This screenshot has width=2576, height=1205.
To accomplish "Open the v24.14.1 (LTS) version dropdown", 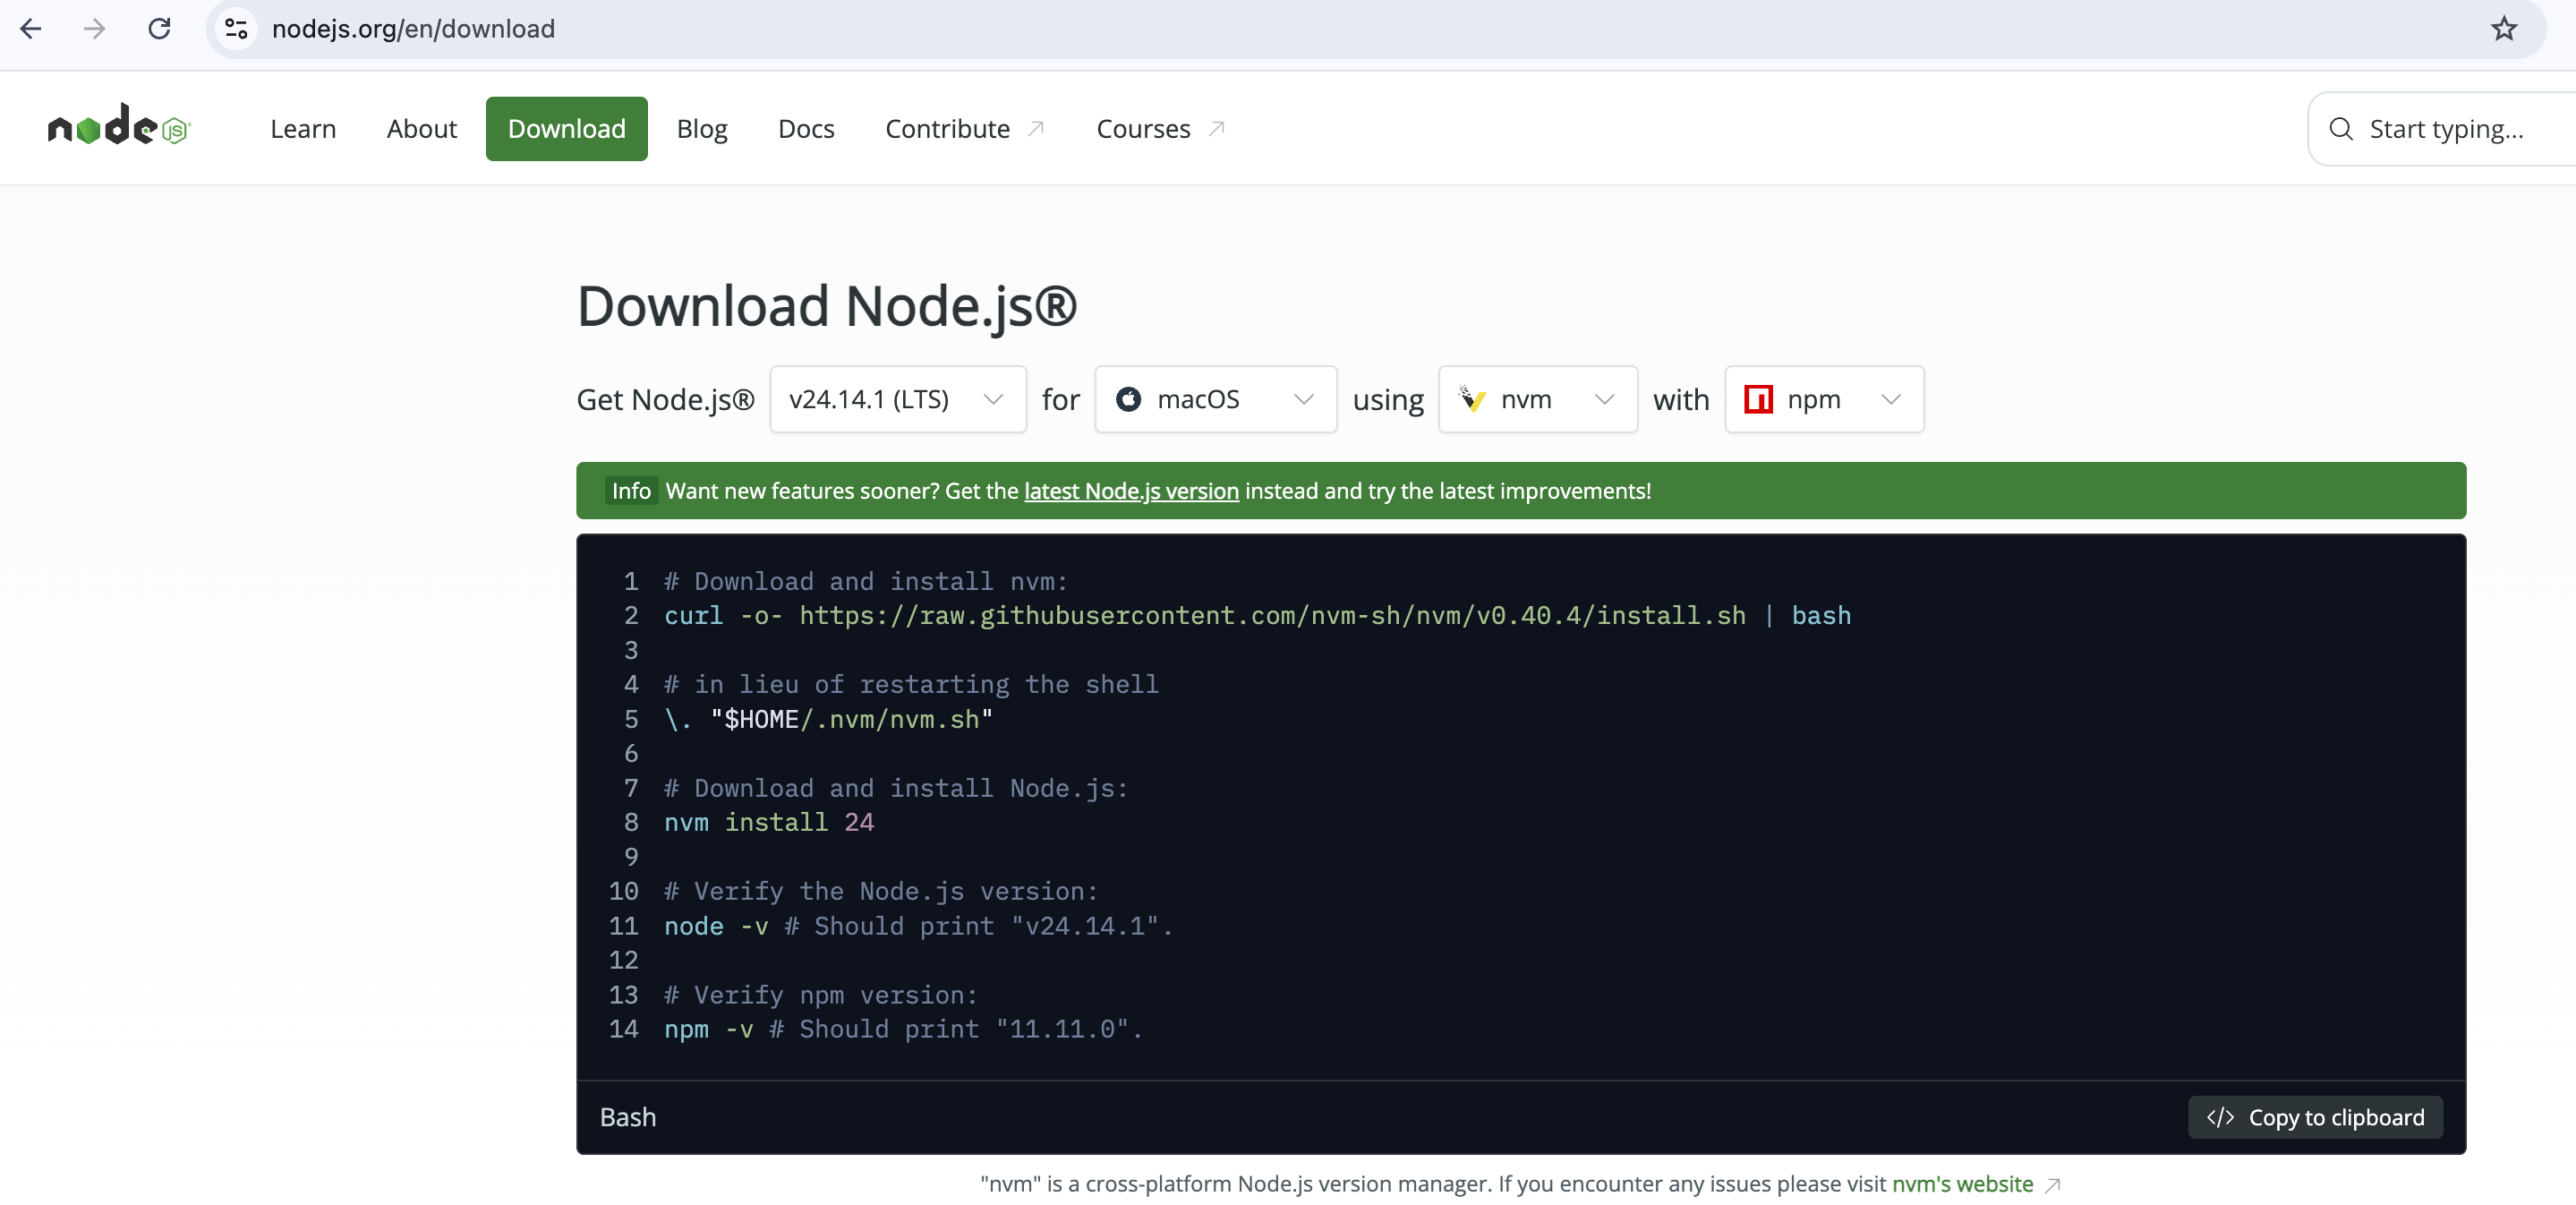I will pyautogui.click(x=897, y=399).
